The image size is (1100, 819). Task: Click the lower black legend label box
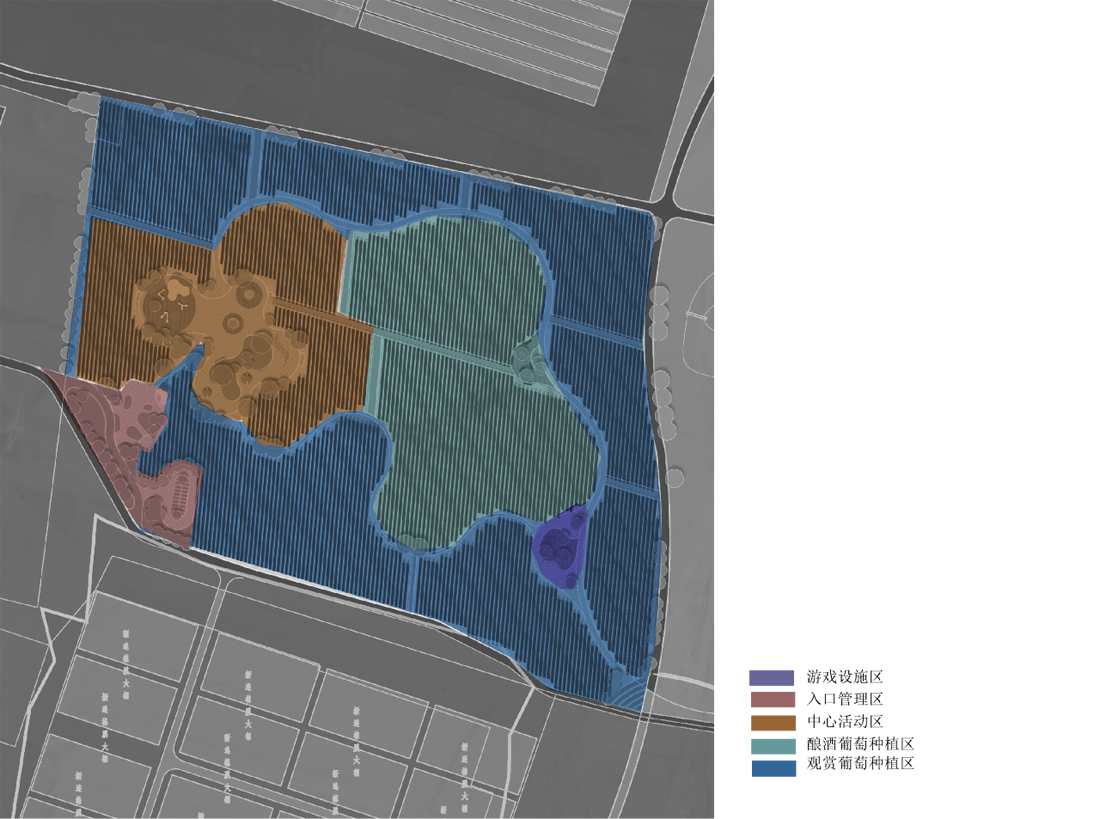858,745
